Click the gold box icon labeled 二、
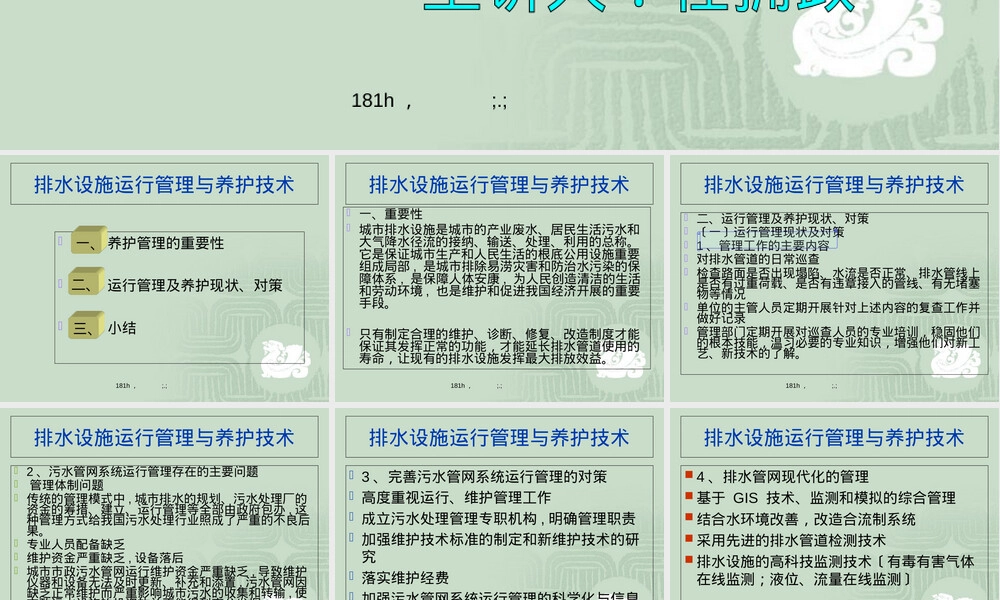The height and width of the screenshot is (600, 1000). 86,282
